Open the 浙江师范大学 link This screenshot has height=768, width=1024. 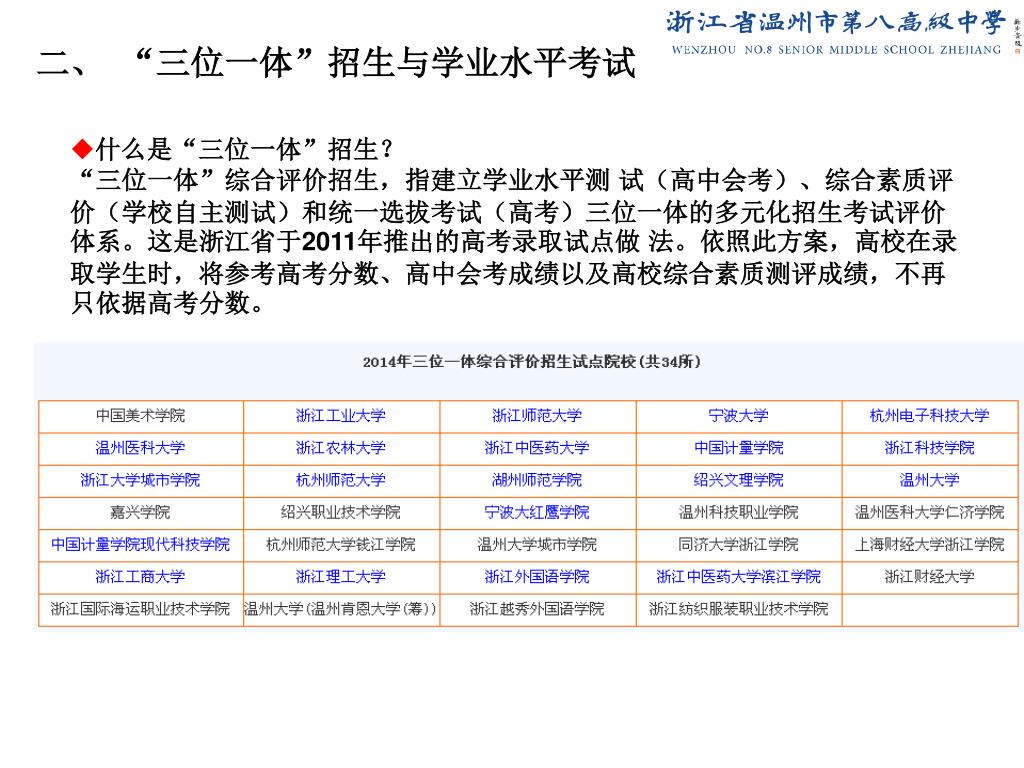click(x=537, y=416)
